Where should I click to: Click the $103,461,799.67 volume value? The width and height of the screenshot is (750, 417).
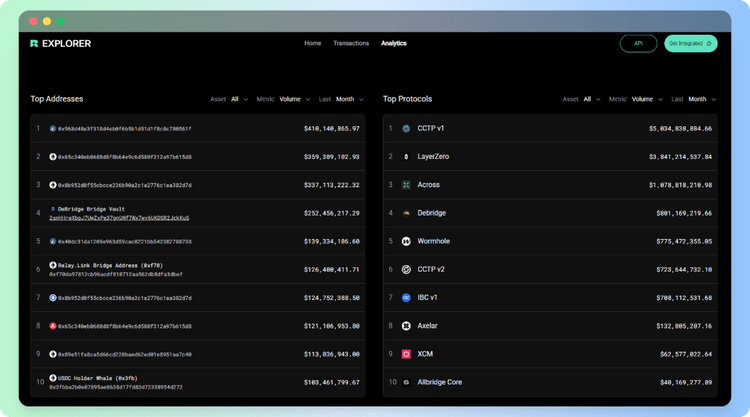click(x=331, y=383)
